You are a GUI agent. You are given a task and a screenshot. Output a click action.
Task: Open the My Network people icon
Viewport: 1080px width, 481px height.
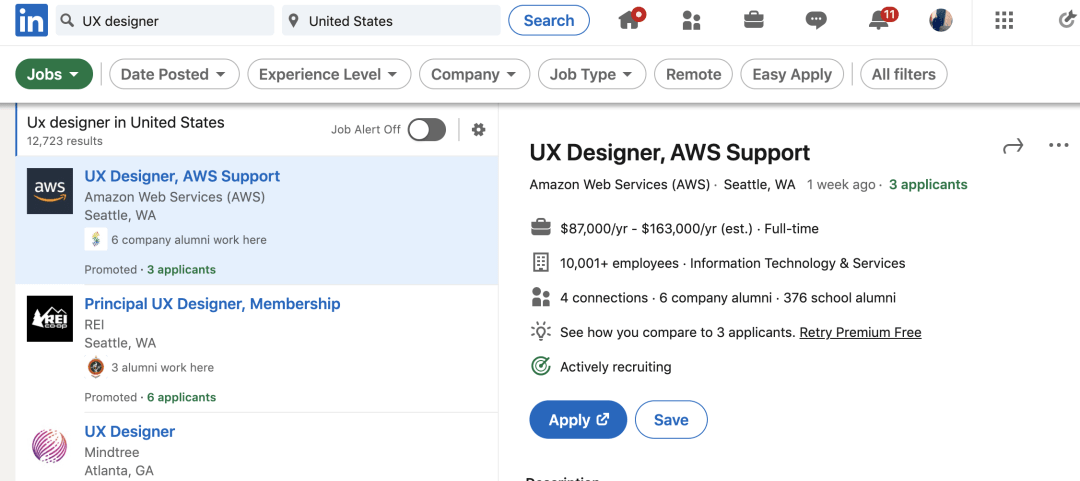pos(691,21)
